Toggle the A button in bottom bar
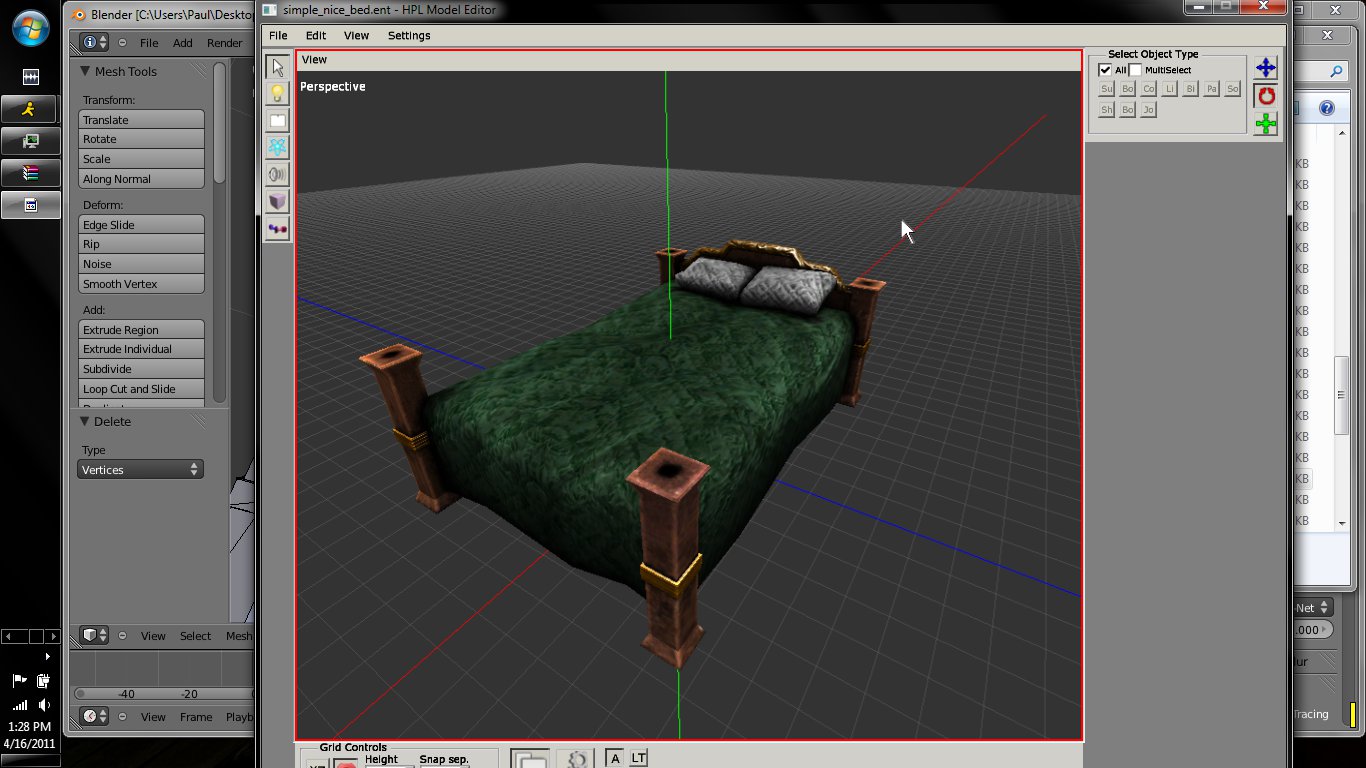Viewport: 1366px width, 768px height. click(615, 759)
